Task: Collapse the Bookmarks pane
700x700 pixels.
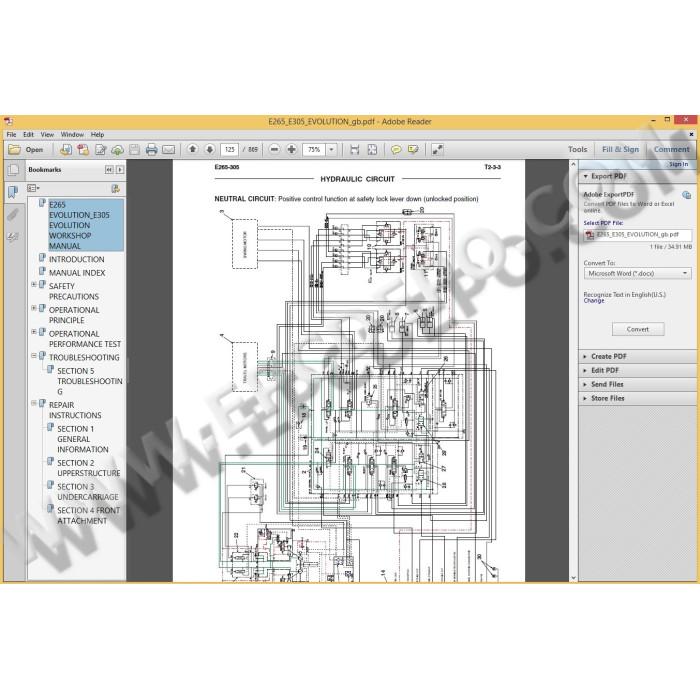Action: (x=109, y=170)
